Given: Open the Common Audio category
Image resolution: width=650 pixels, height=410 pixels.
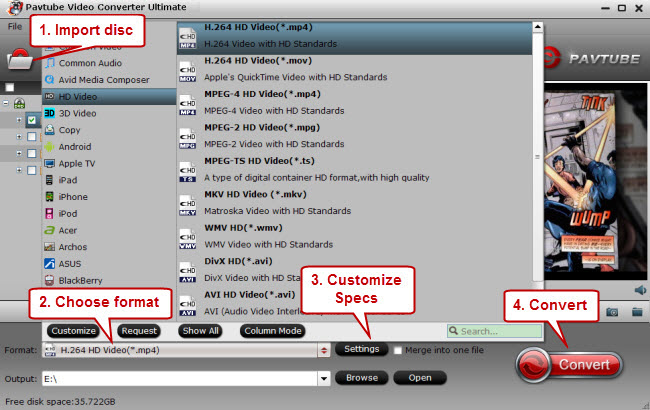Looking at the screenshot, I should tap(109, 63).
